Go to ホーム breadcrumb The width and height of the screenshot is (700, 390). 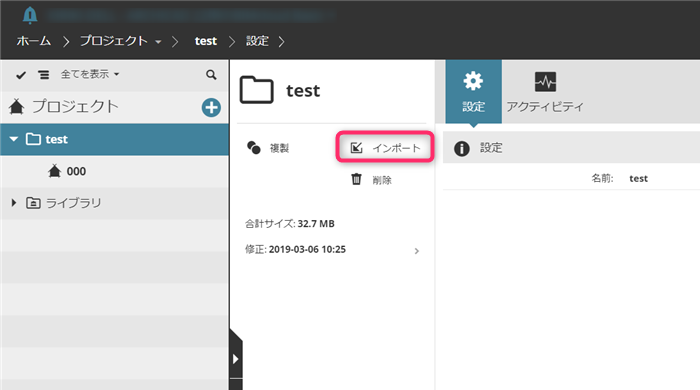point(34,41)
